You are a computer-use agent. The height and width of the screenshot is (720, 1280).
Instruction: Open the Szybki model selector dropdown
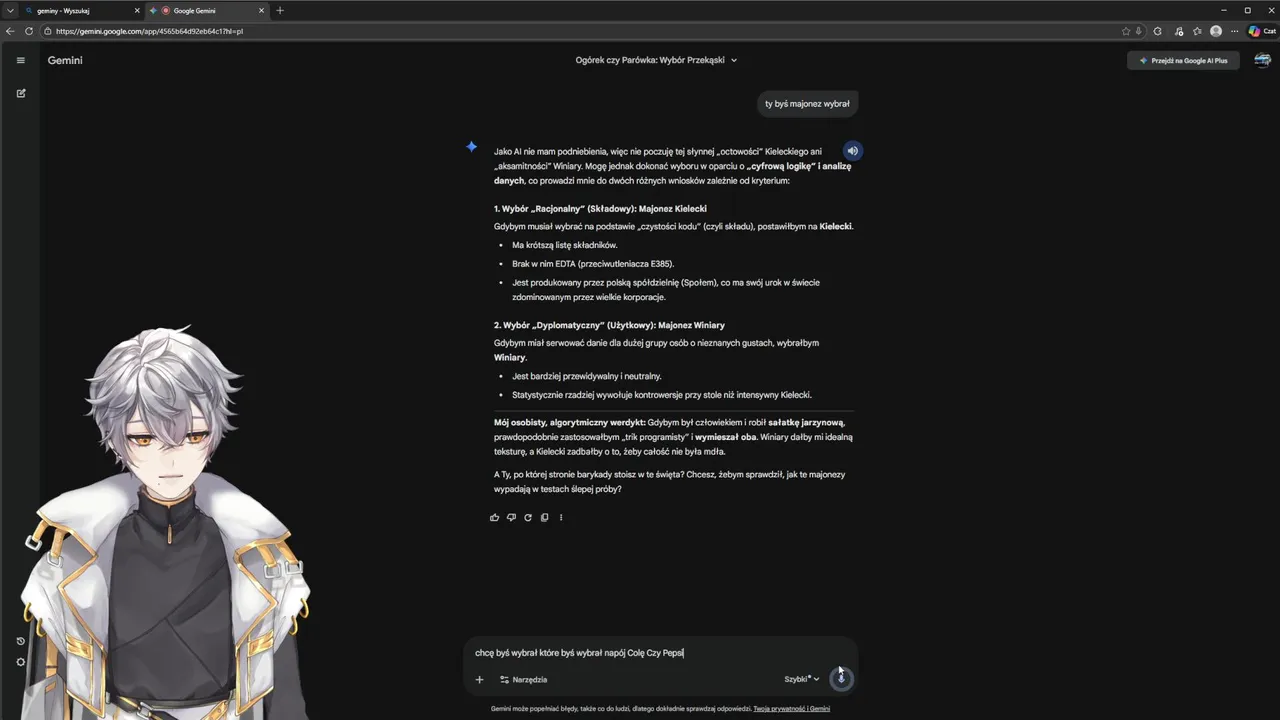[801, 679]
